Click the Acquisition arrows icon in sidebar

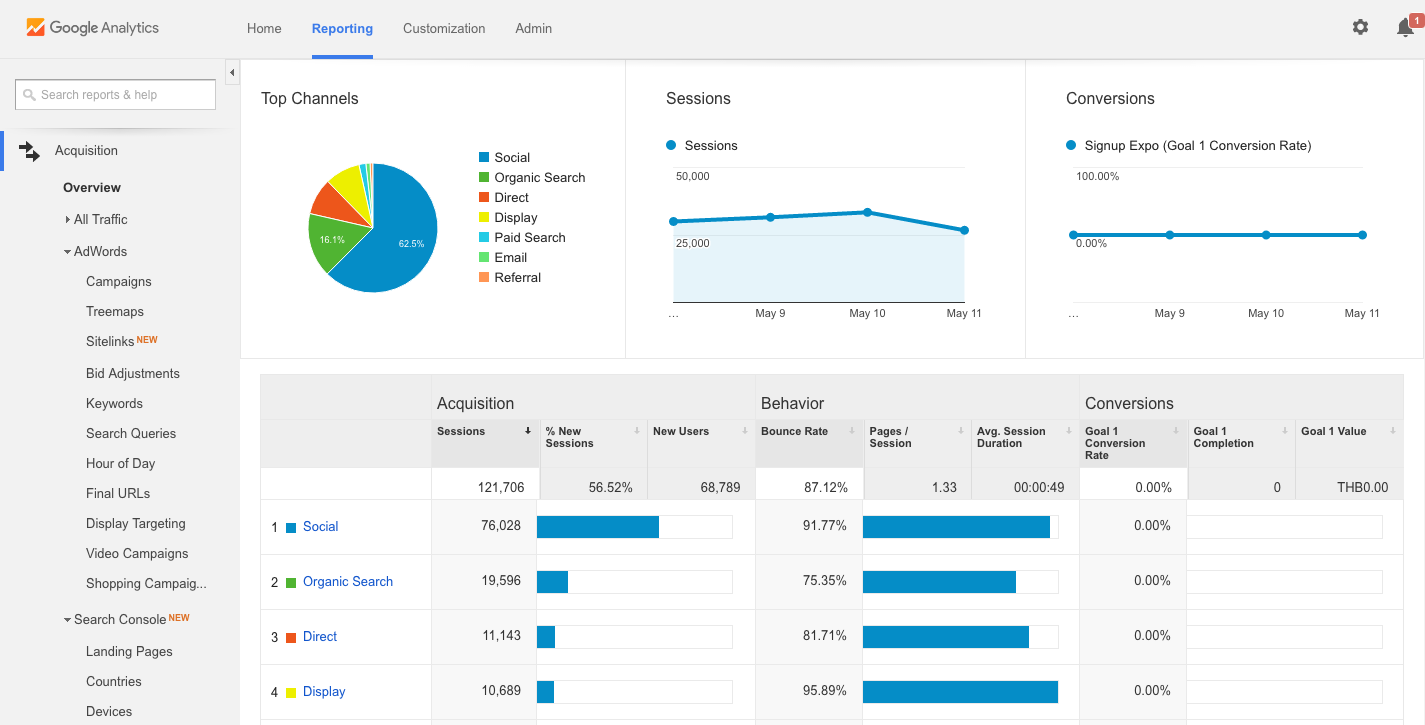(30, 151)
